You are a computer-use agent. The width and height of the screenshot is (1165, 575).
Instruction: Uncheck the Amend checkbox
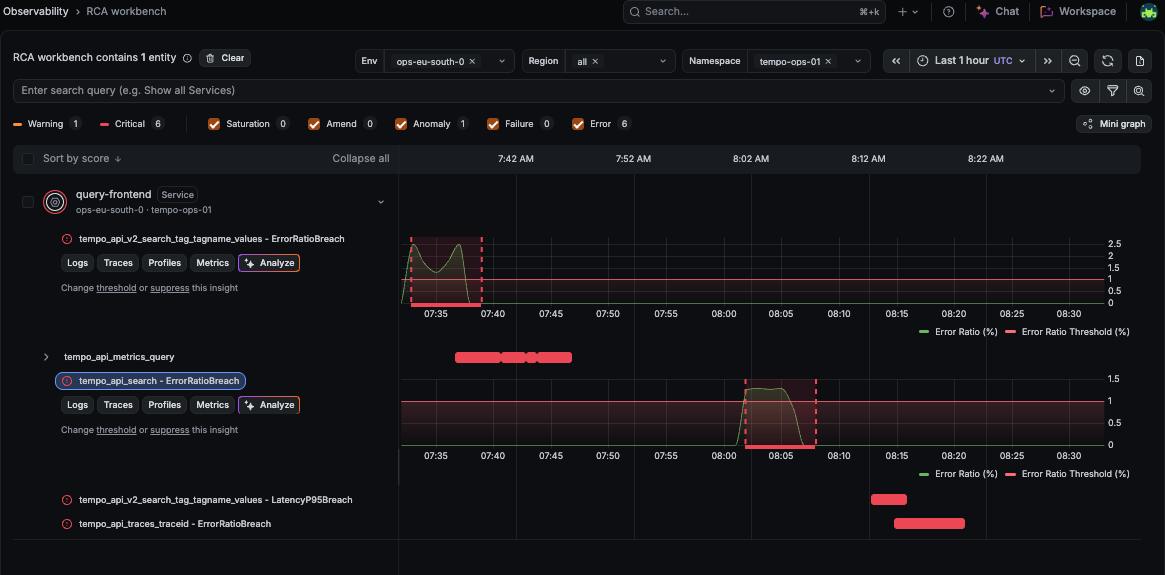coord(314,124)
